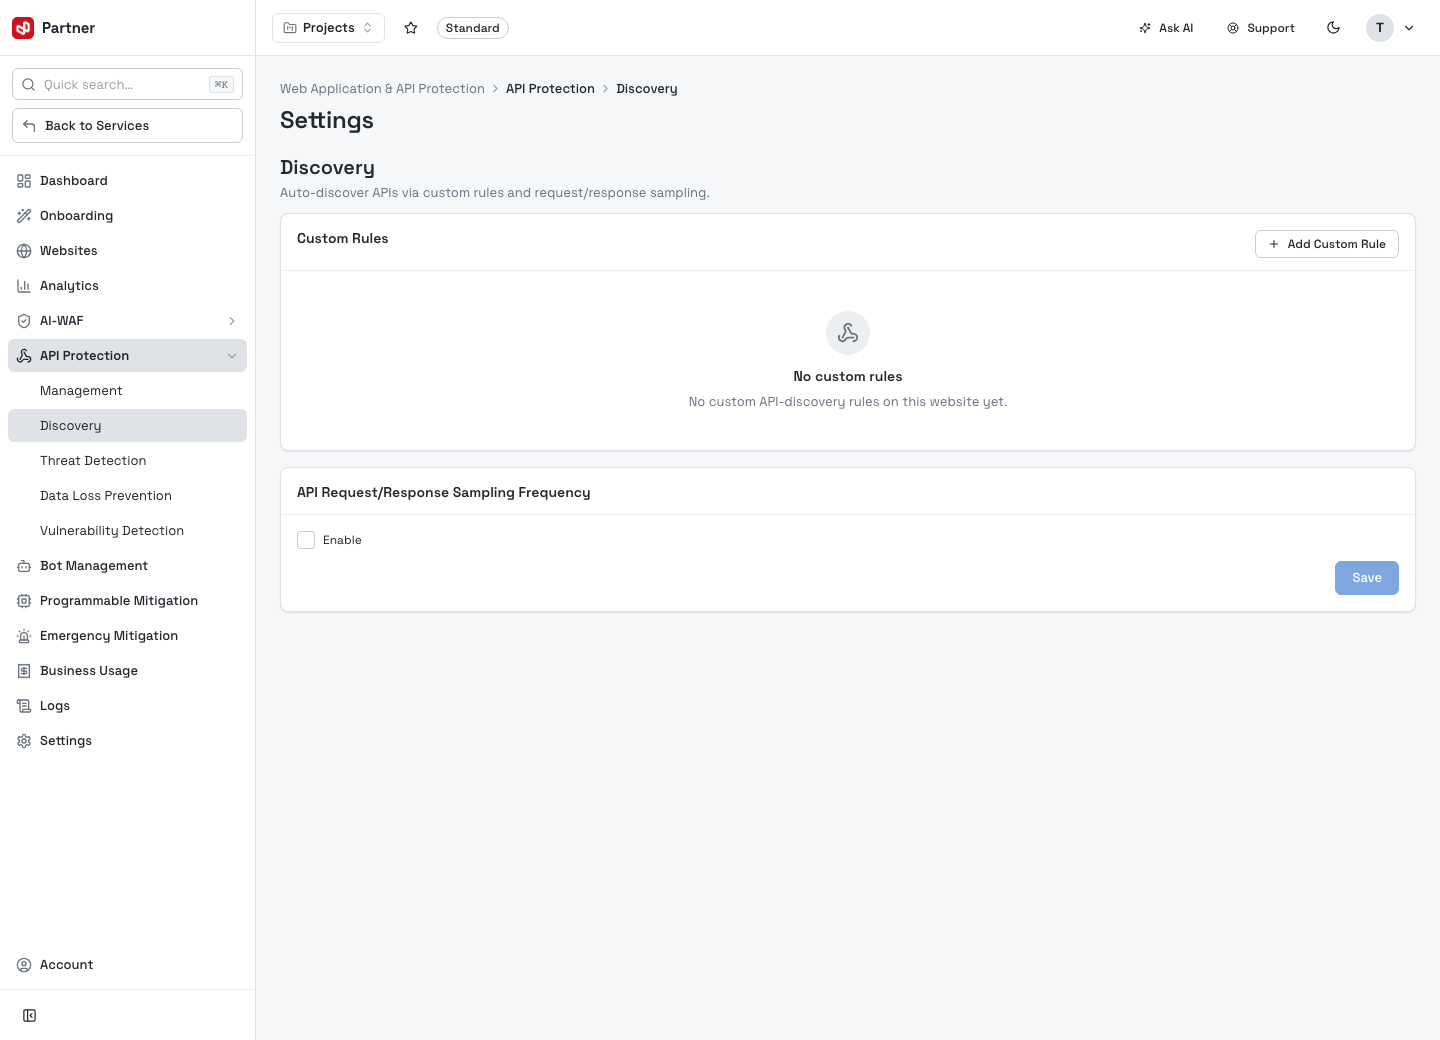The width and height of the screenshot is (1440, 1040).
Task: Collapse the sidebar with the panel icon
Action: tap(30, 1016)
